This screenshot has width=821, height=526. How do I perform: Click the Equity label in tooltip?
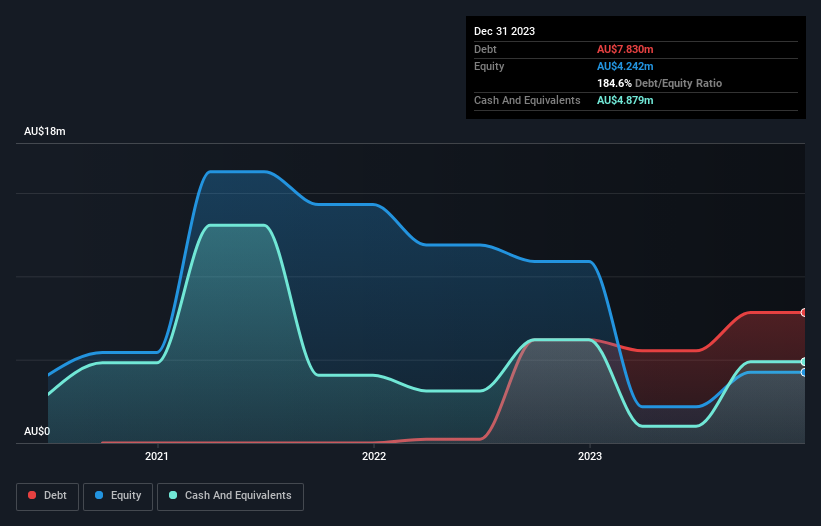coord(489,66)
